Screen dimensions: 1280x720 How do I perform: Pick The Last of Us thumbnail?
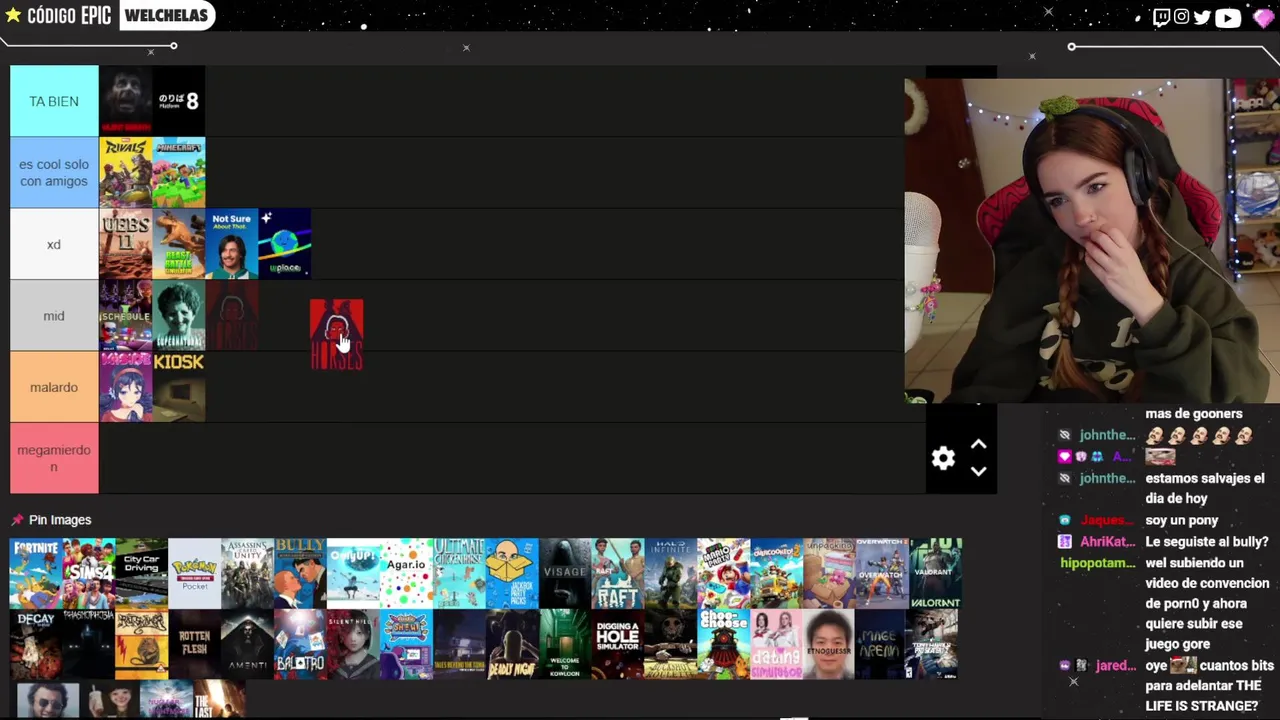(x=220, y=699)
